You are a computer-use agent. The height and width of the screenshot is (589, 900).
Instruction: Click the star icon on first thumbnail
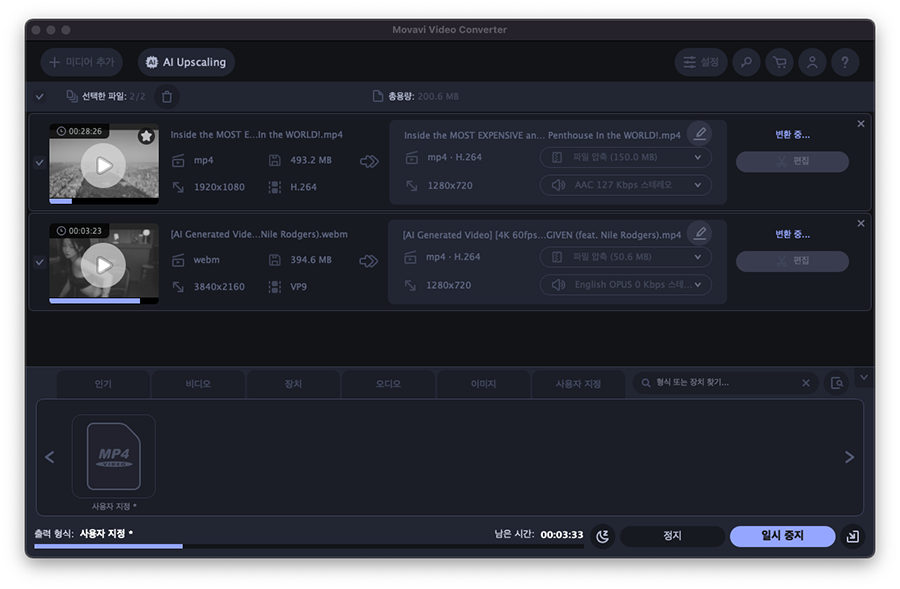[x=146, y=136]
